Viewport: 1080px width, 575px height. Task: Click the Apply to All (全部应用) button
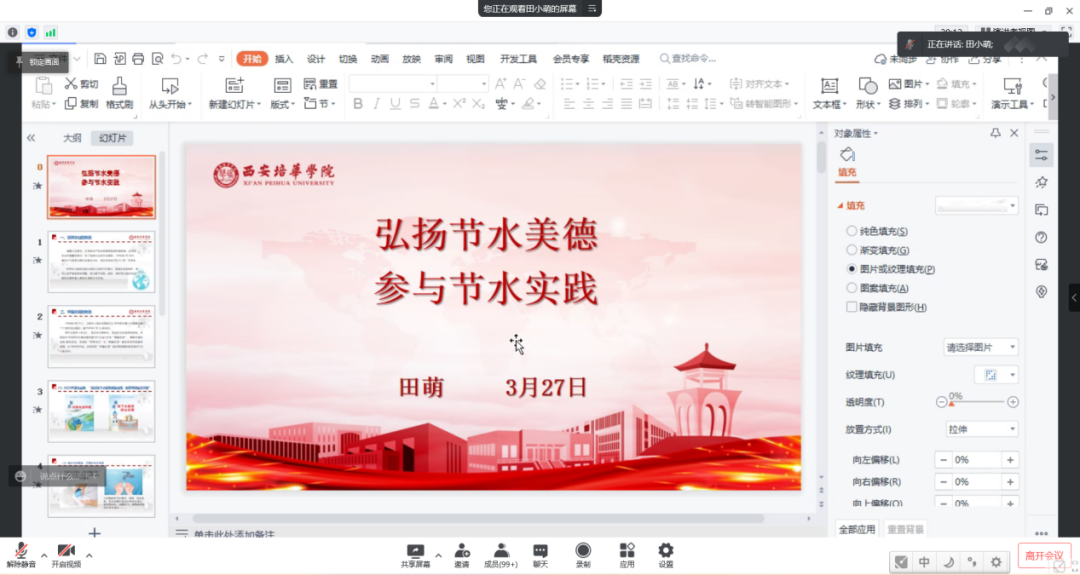coord(856,528)
